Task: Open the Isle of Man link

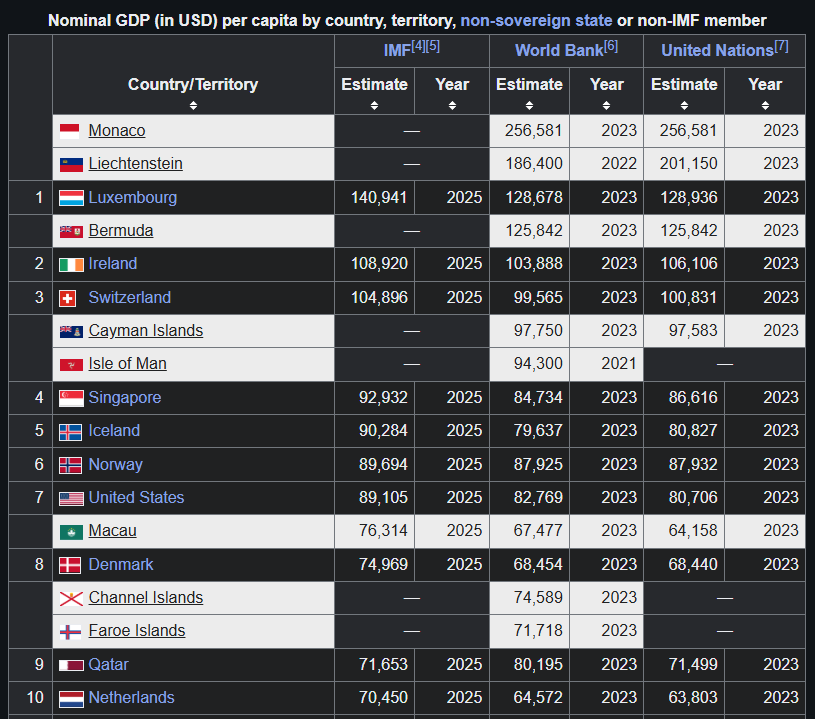Action: [127, 364]
